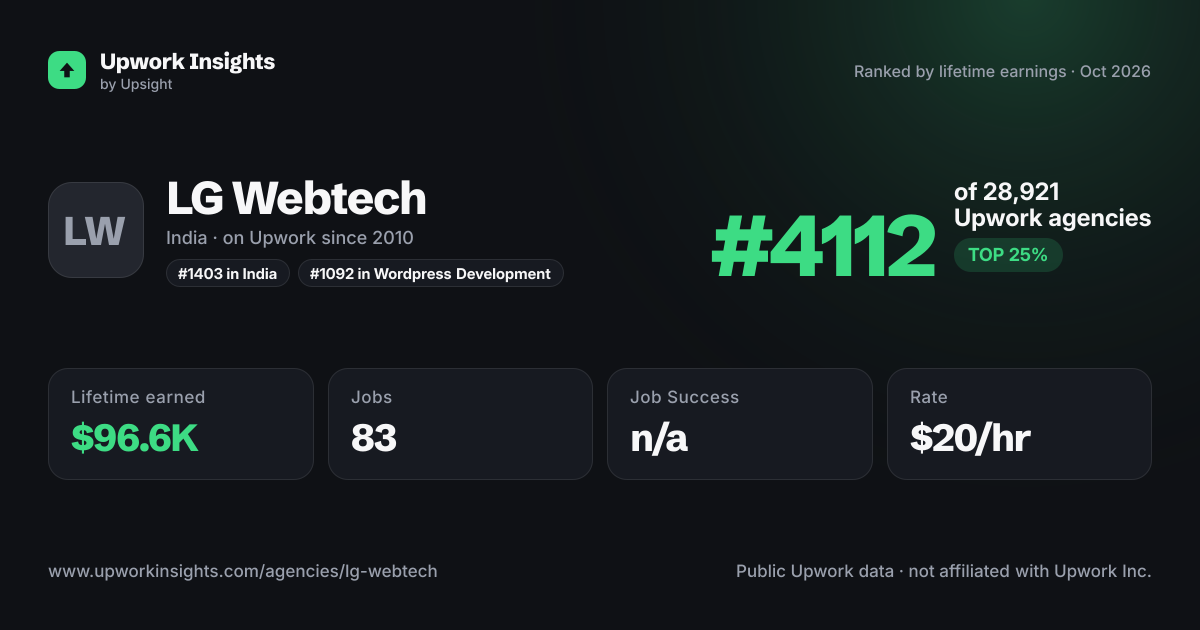1200x630 pixels.
Task: Open the Lifetime earned $96.6K card
Action: tap(181, 424)
